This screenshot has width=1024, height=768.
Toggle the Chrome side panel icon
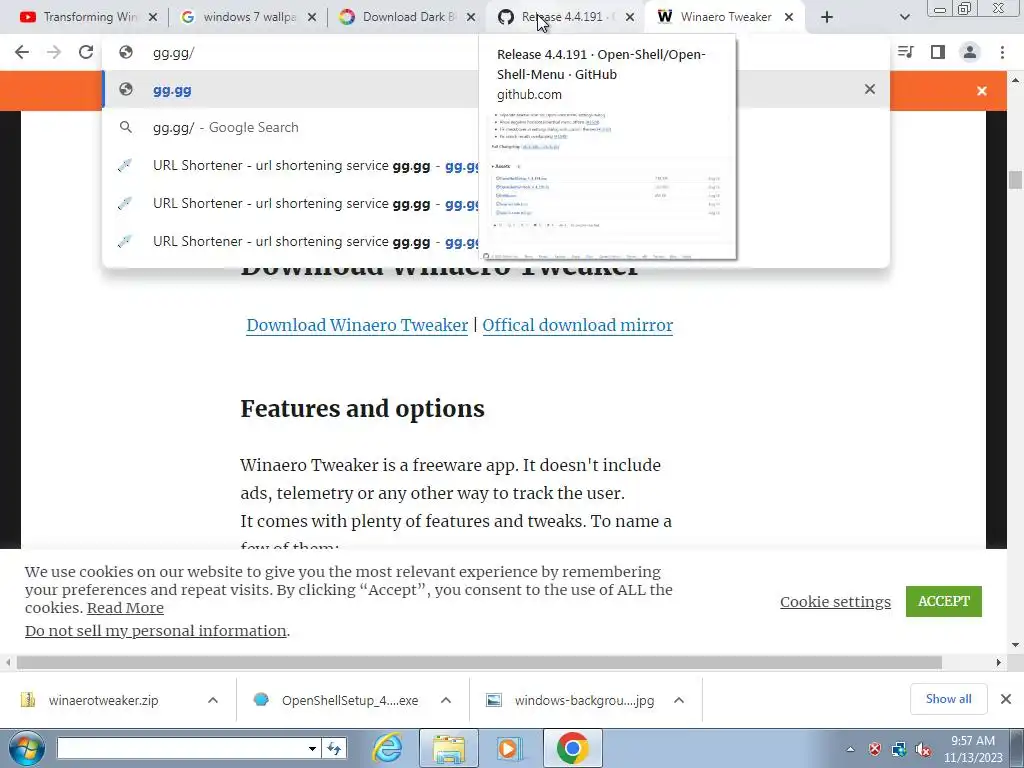pyautogui.click(x=938, y=52)
